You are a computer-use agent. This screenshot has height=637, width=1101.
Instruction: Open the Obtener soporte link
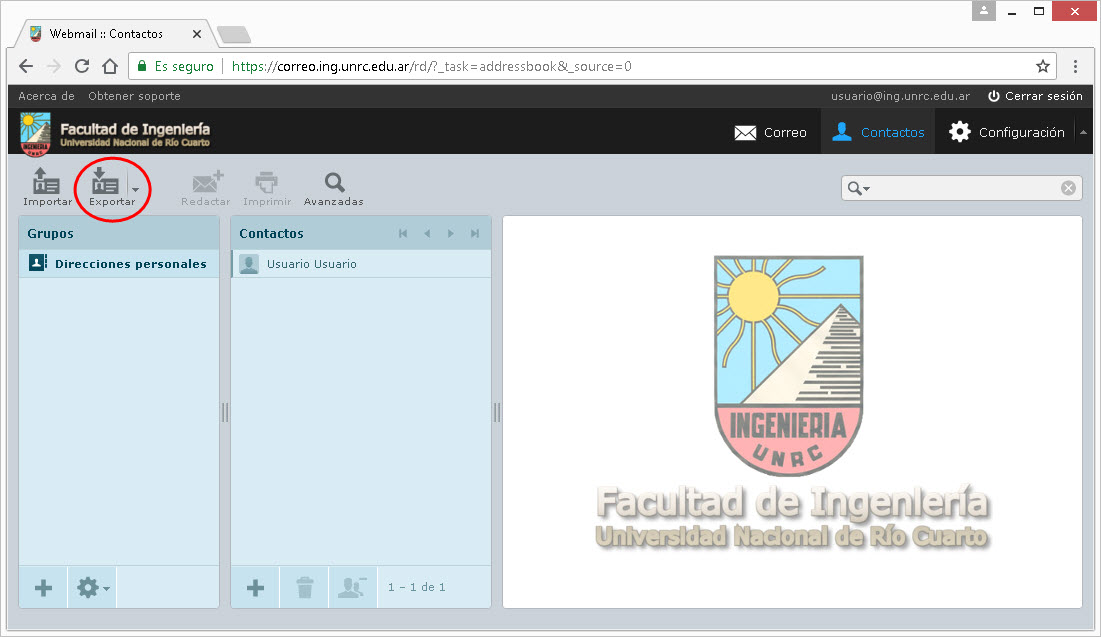point(134,96)
